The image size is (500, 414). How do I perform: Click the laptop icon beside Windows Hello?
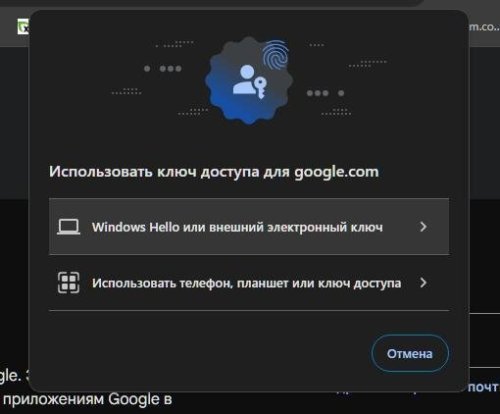(68, 227)
